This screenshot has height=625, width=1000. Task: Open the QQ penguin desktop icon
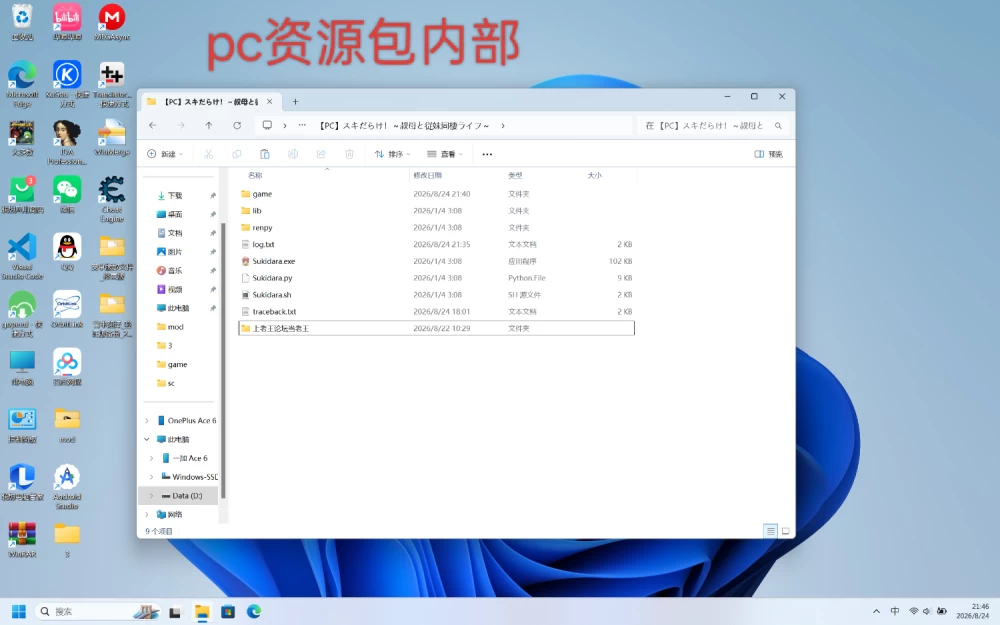[67, 252]
